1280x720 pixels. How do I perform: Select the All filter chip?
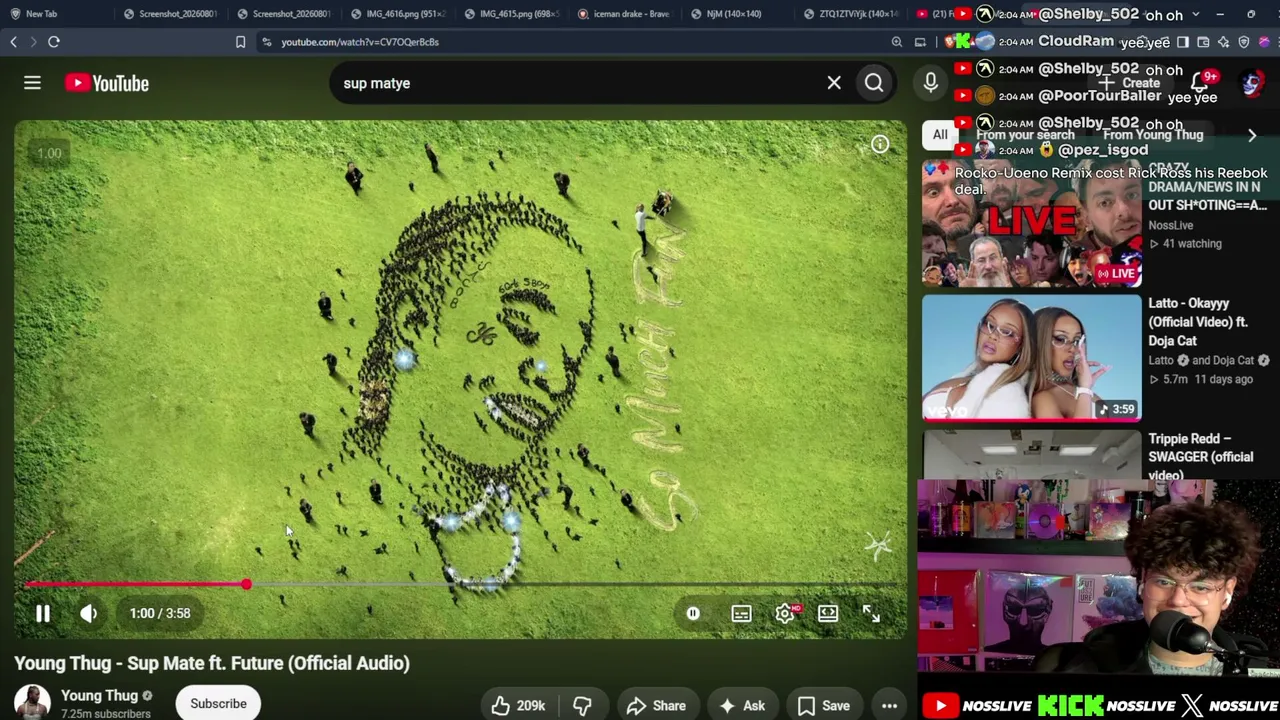[940, 135]
